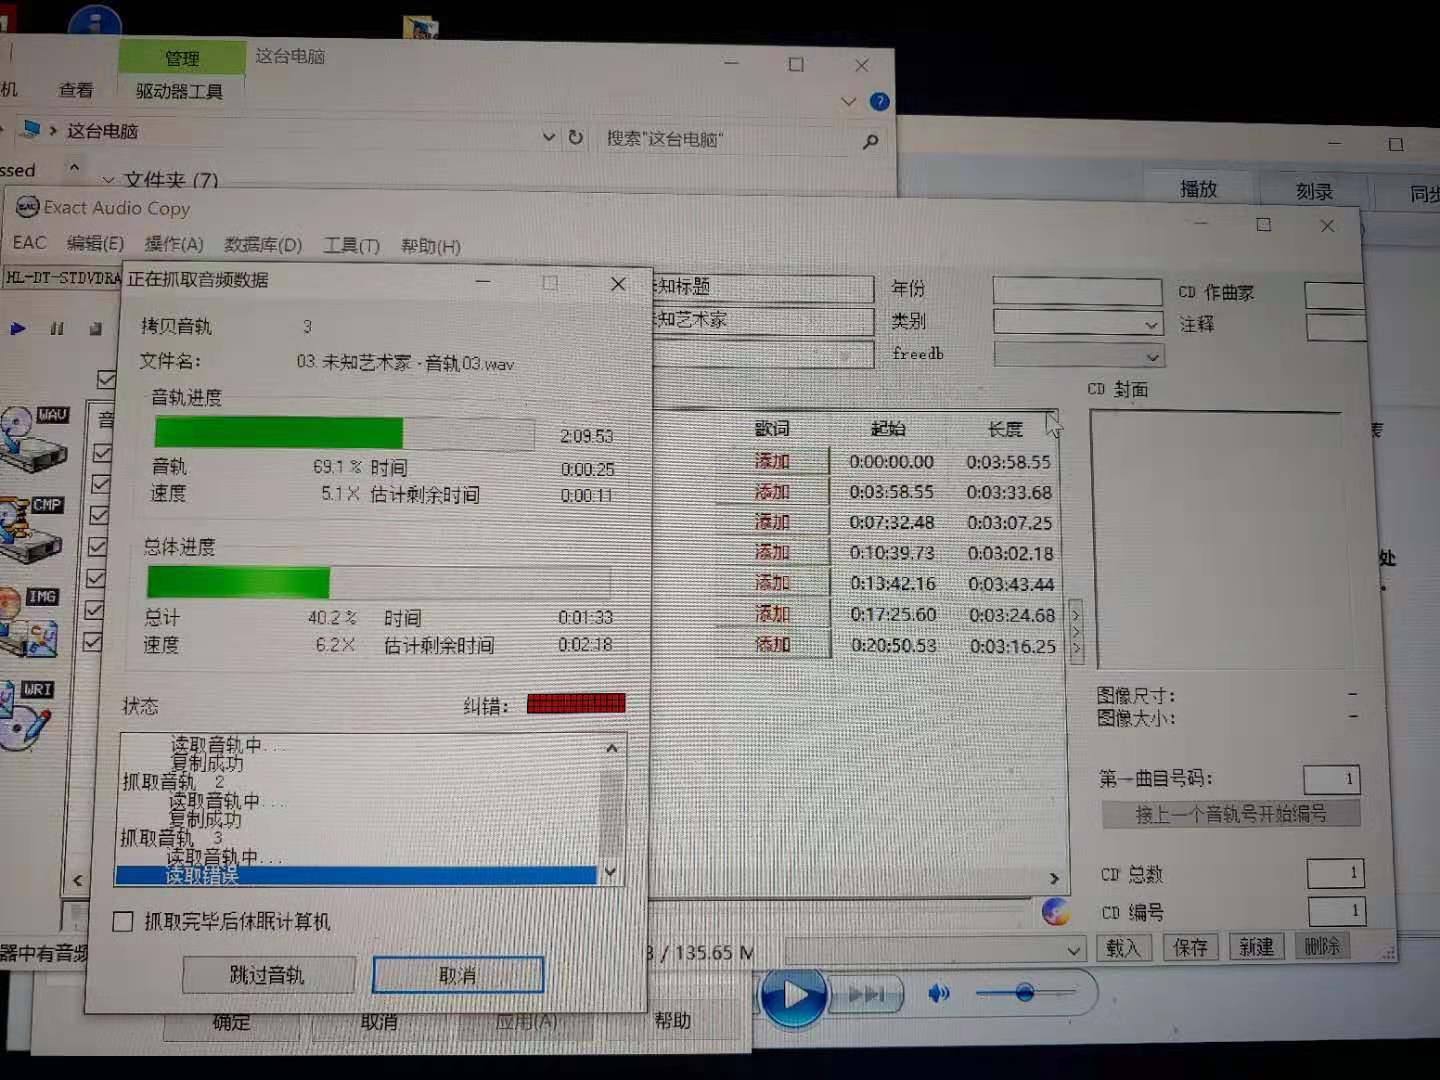
Task: Open the 工具(T) menu
Action: (351, 246)
